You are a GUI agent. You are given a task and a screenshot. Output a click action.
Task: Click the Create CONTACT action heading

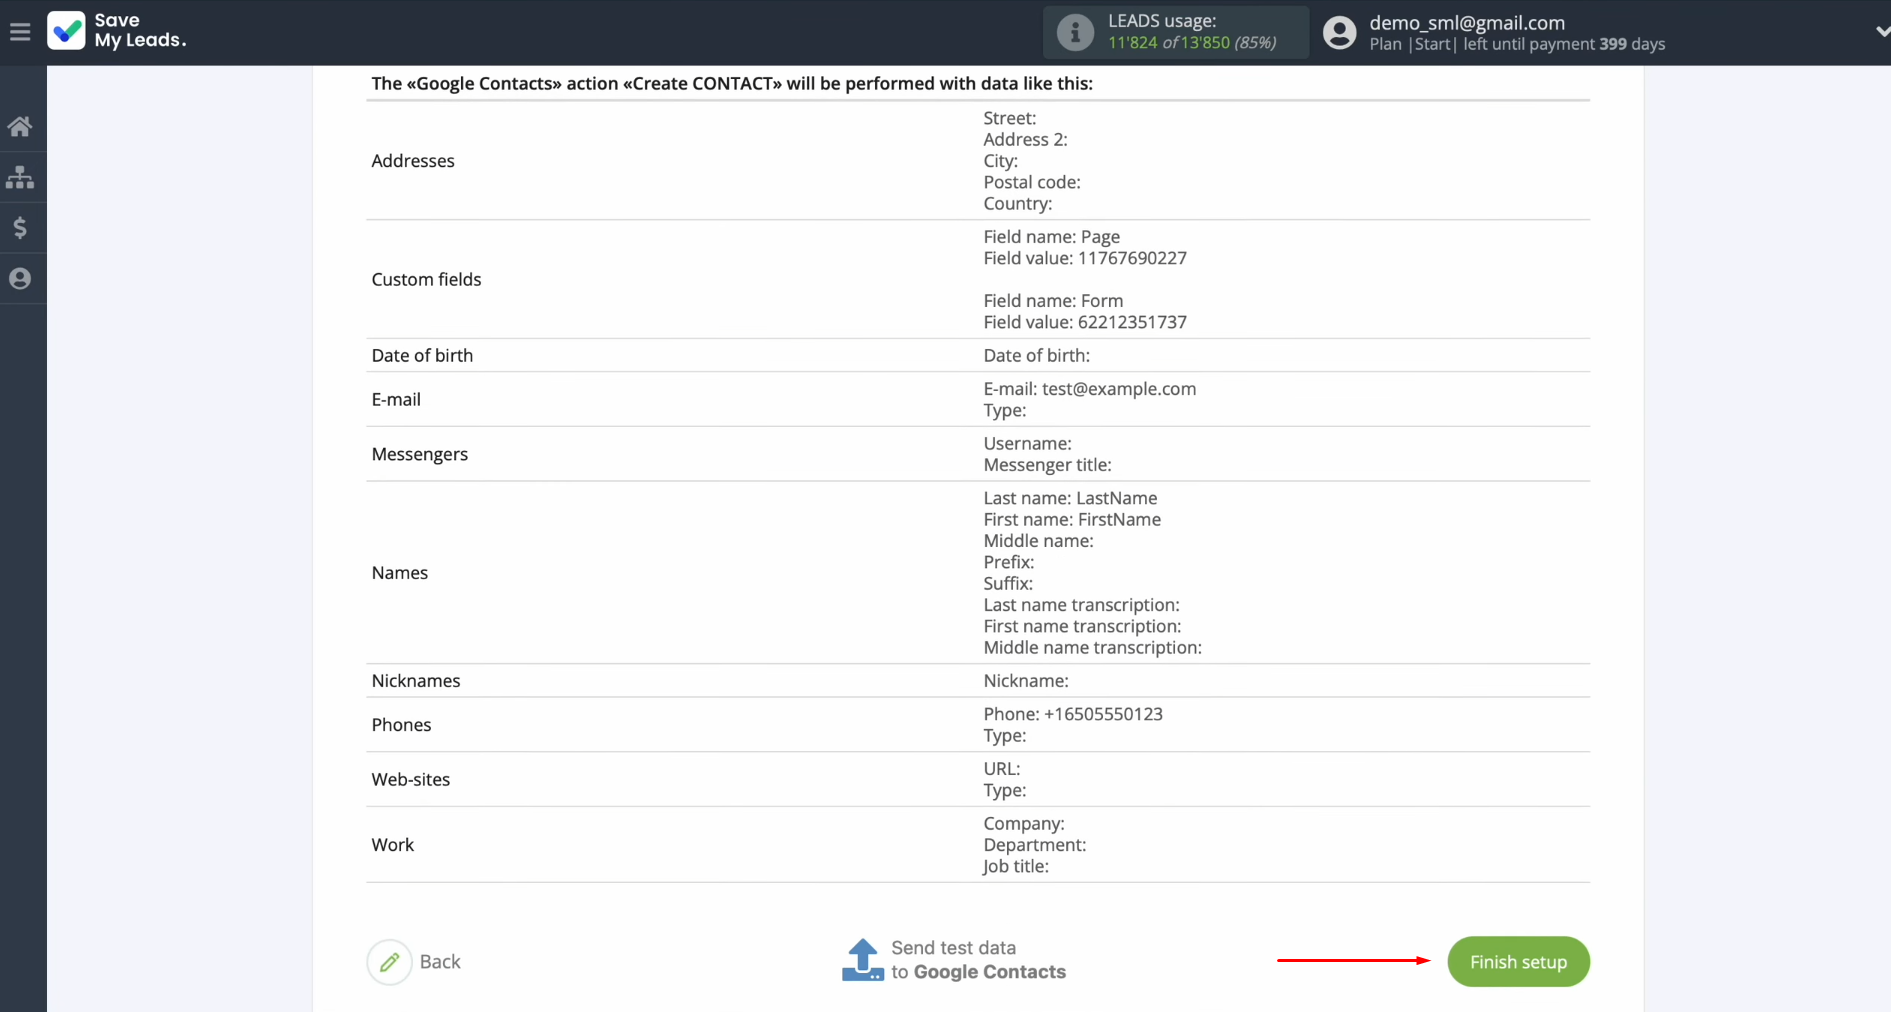(732, 84)
